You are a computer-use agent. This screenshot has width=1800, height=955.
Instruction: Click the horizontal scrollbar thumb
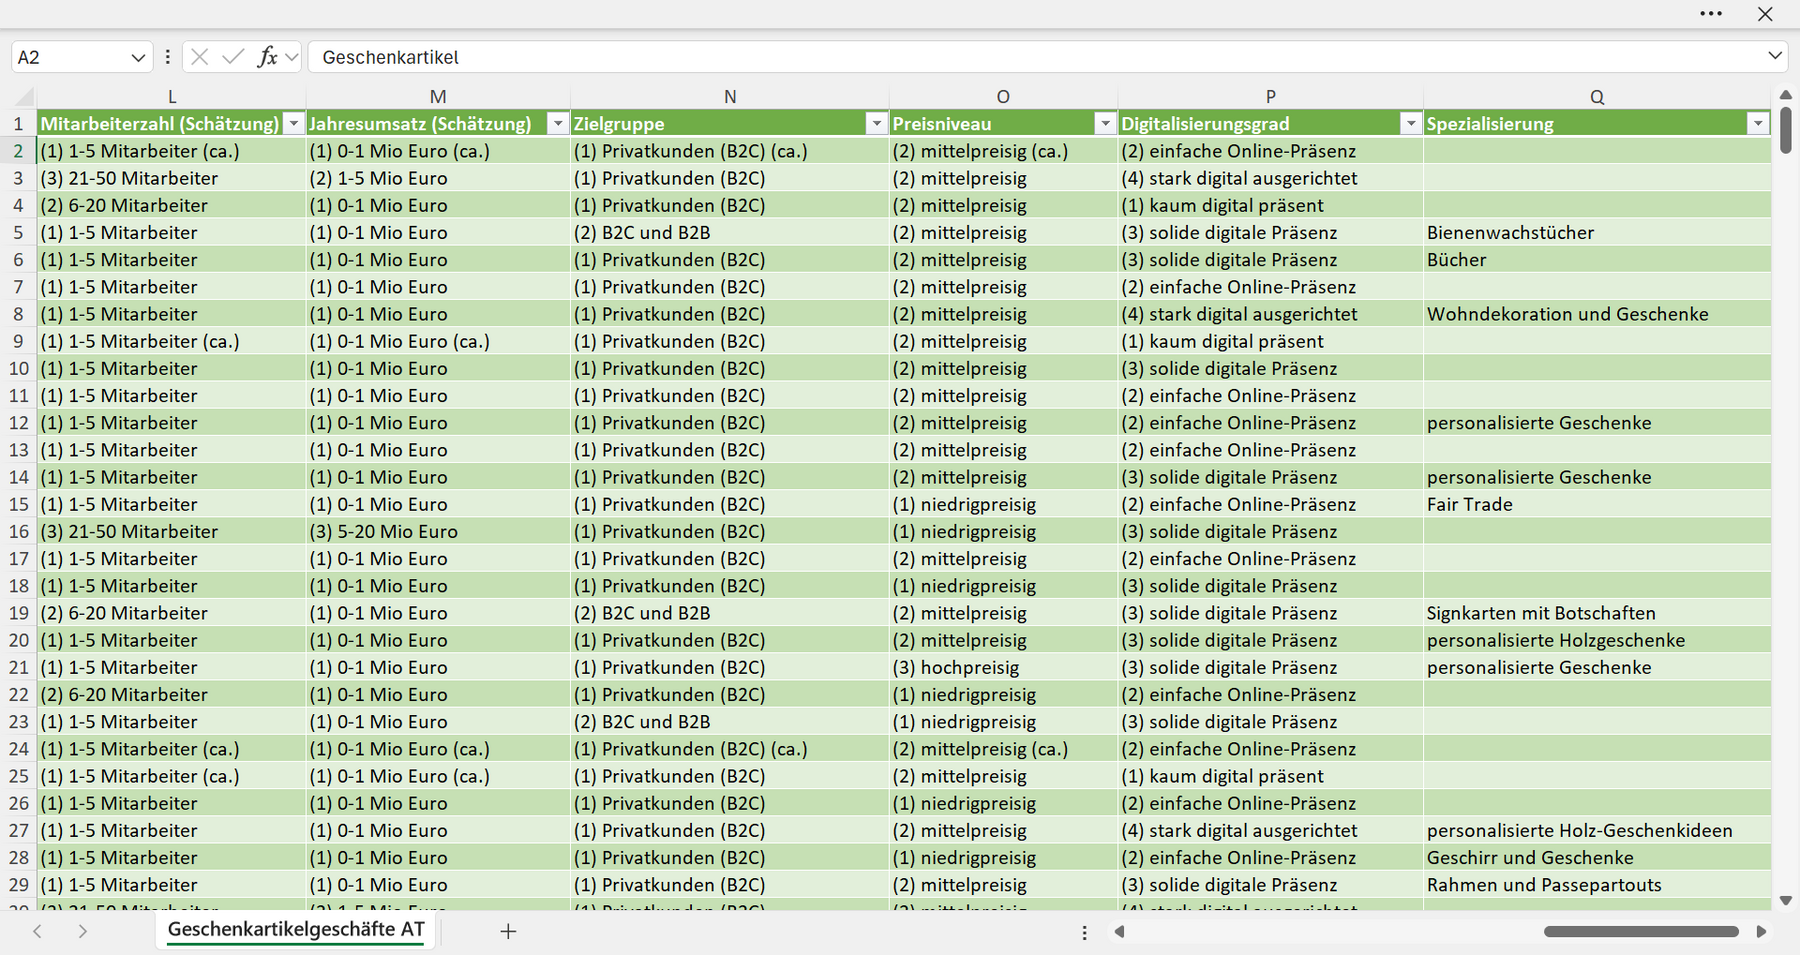1641,932
